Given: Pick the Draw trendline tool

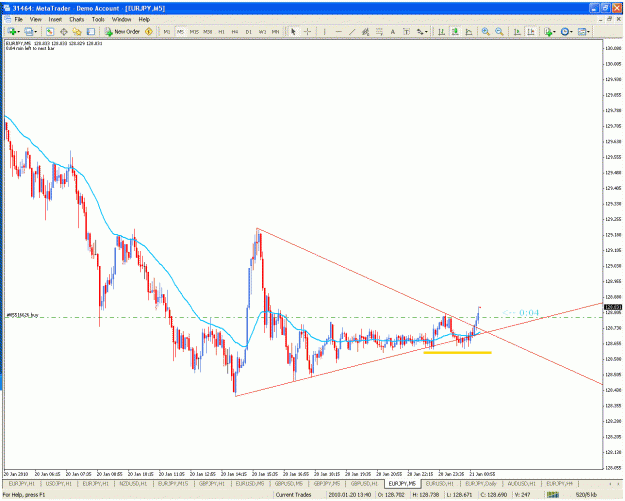Looking at the screenshot, I should 352,31.
